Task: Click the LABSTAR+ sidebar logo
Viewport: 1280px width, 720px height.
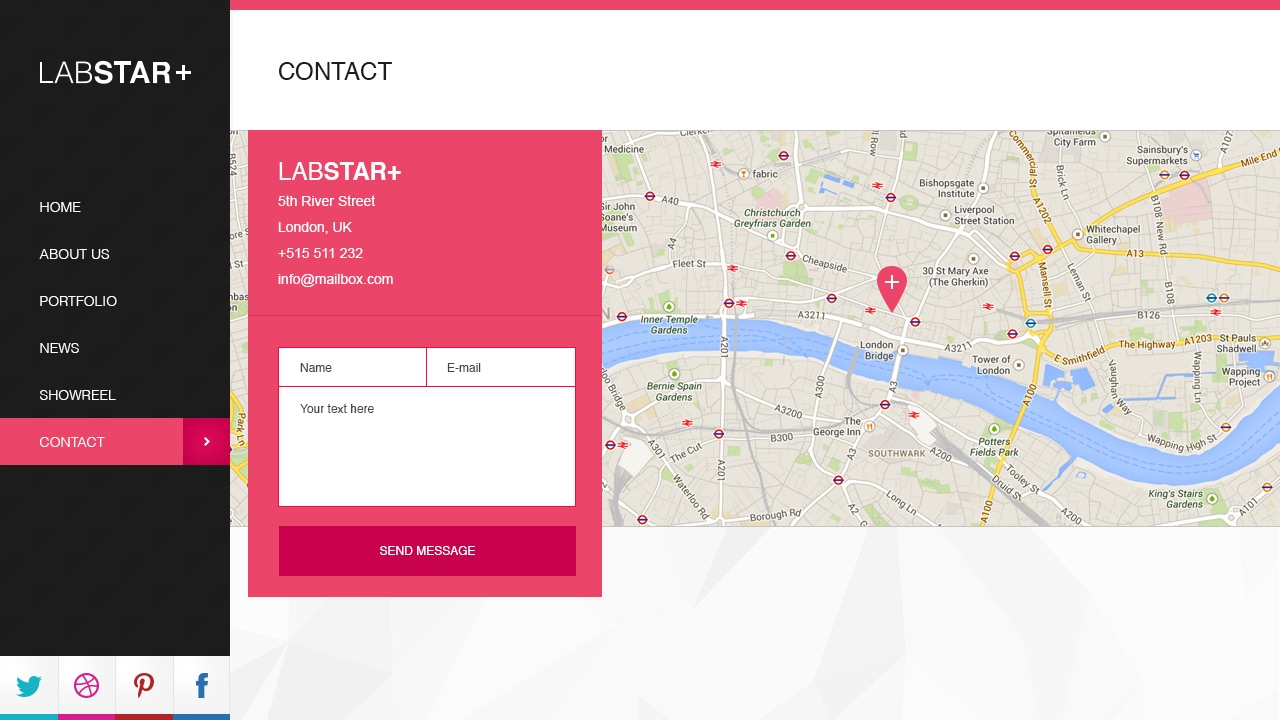Action: tap(115, 72)
